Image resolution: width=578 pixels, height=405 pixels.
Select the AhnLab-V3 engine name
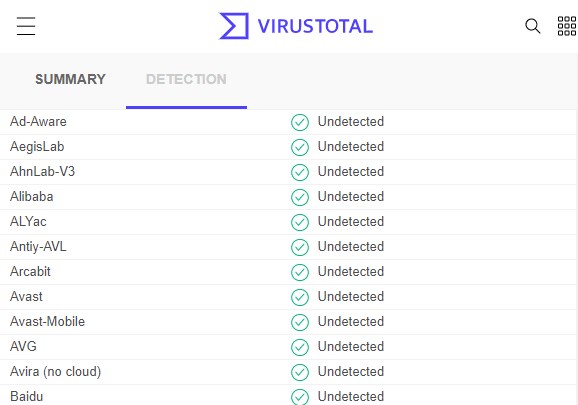[x=42, y=171]
